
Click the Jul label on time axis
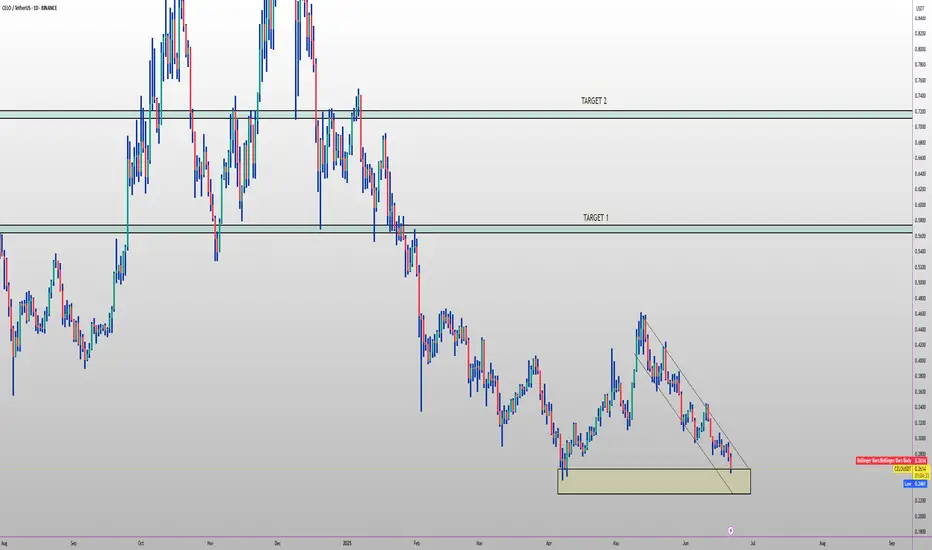[x=752, y=543]
